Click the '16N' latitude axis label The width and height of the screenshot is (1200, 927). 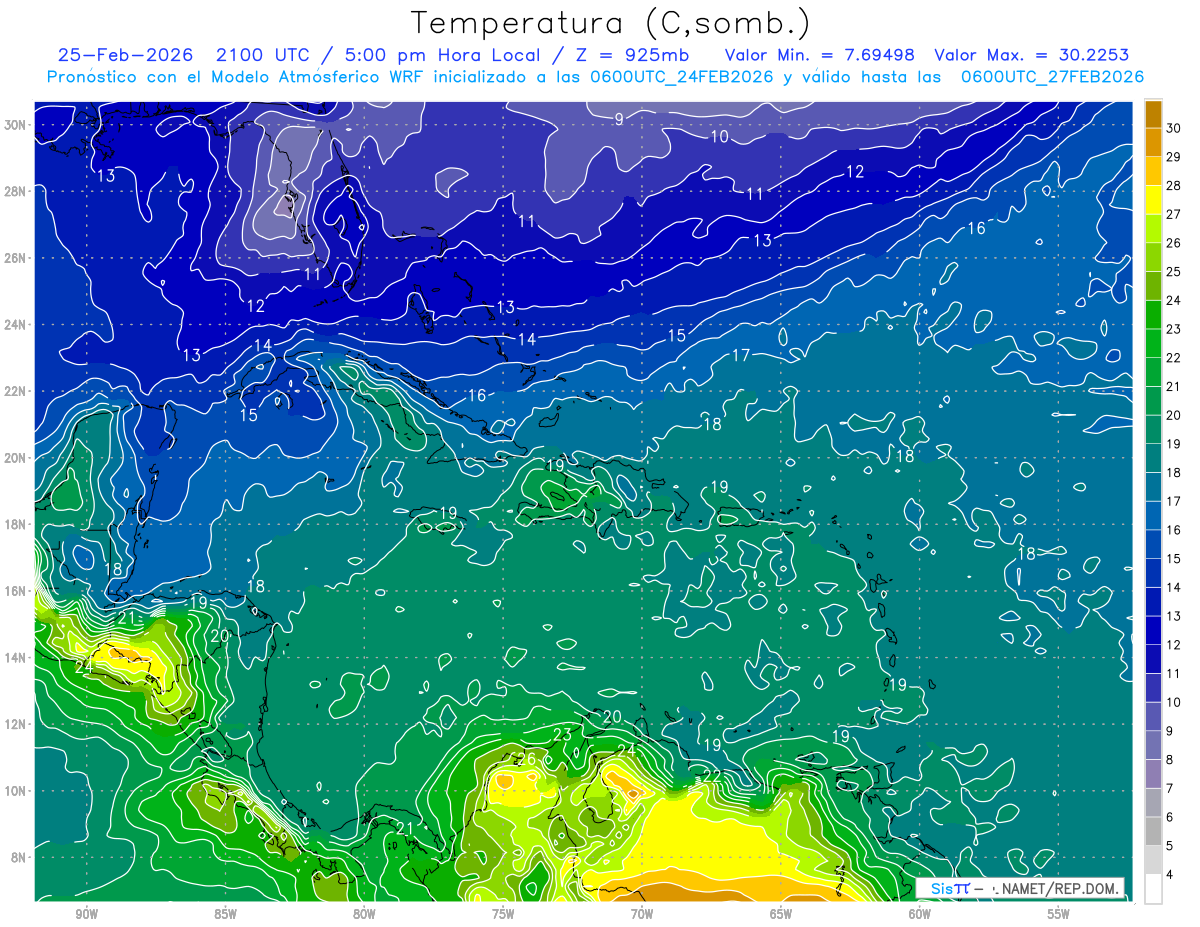16,591
